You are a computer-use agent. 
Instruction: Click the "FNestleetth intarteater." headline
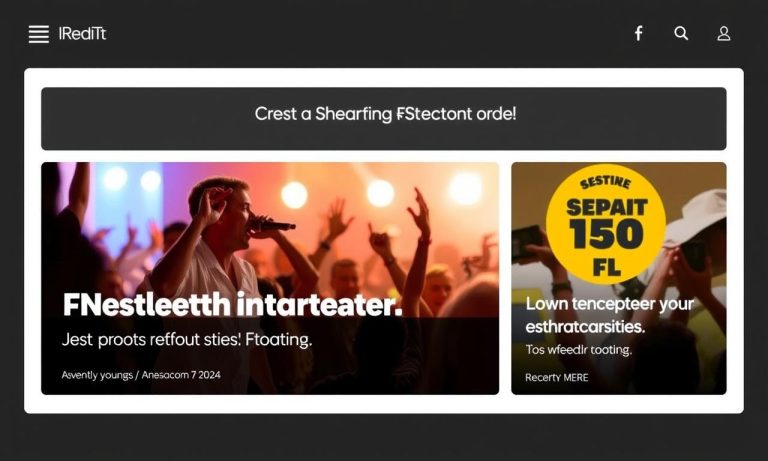click(232, 305)
